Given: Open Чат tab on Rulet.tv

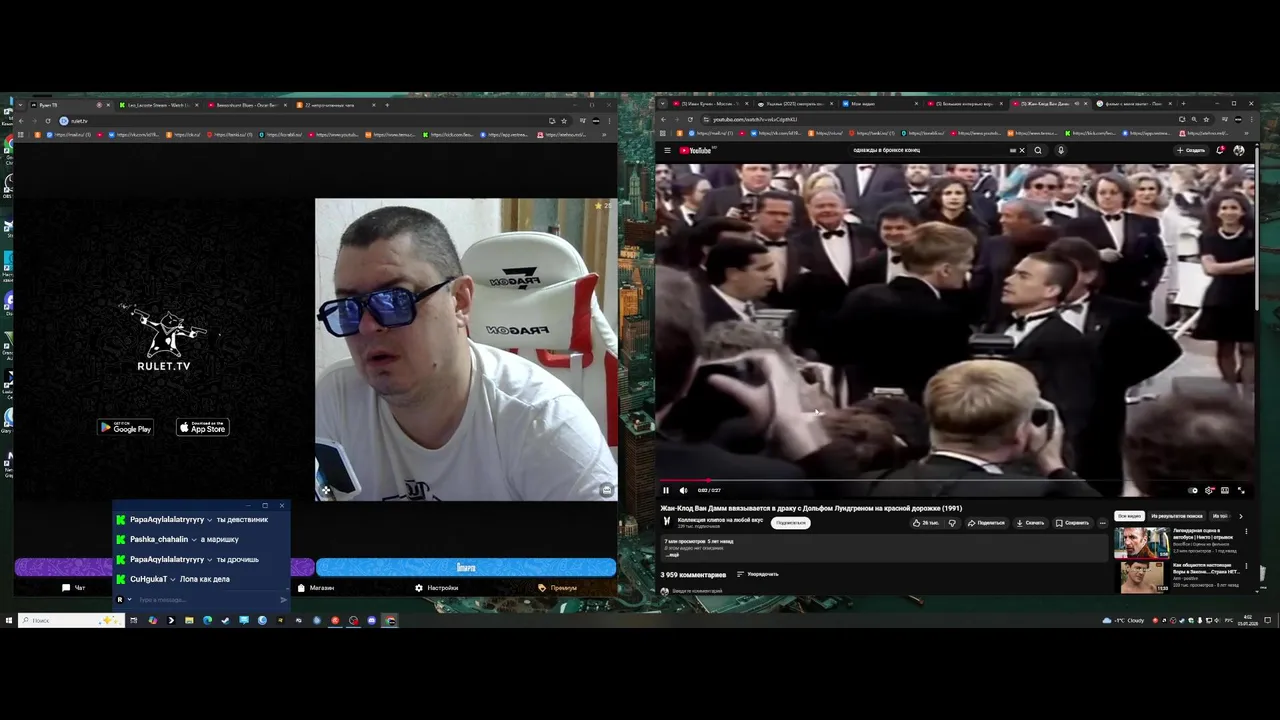Looking at the screenshot, I should tap(73, 588).
